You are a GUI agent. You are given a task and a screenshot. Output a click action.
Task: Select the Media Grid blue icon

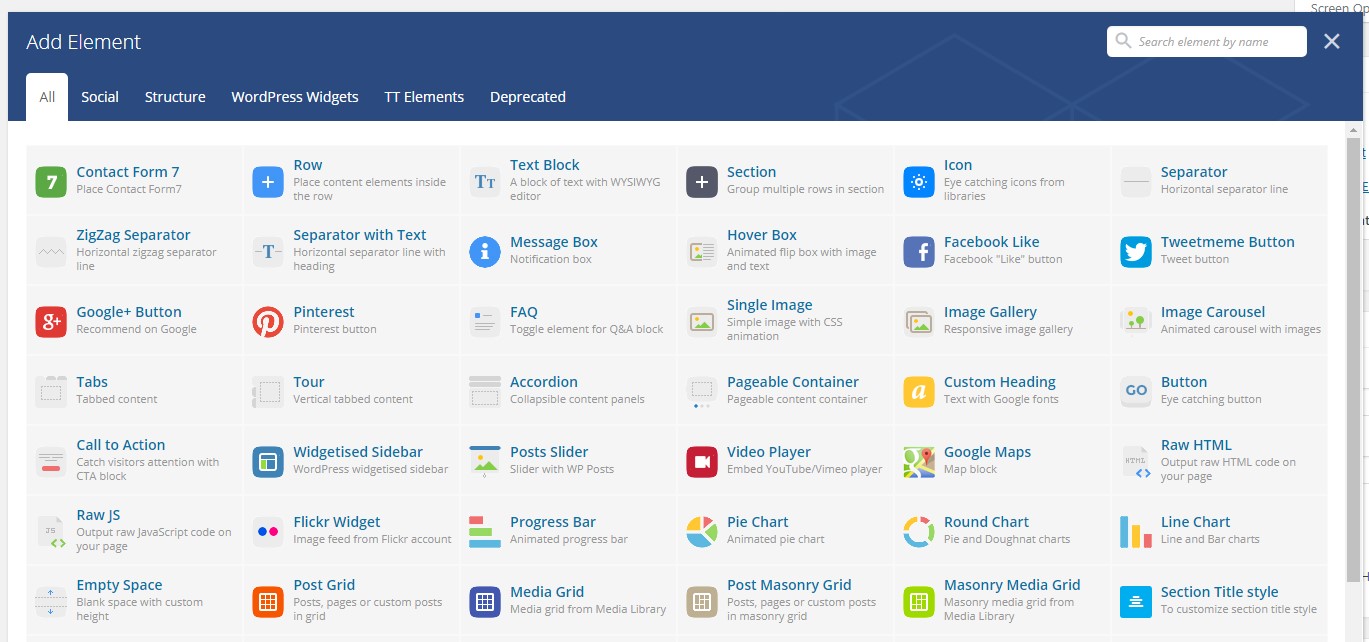click(485, 602)
